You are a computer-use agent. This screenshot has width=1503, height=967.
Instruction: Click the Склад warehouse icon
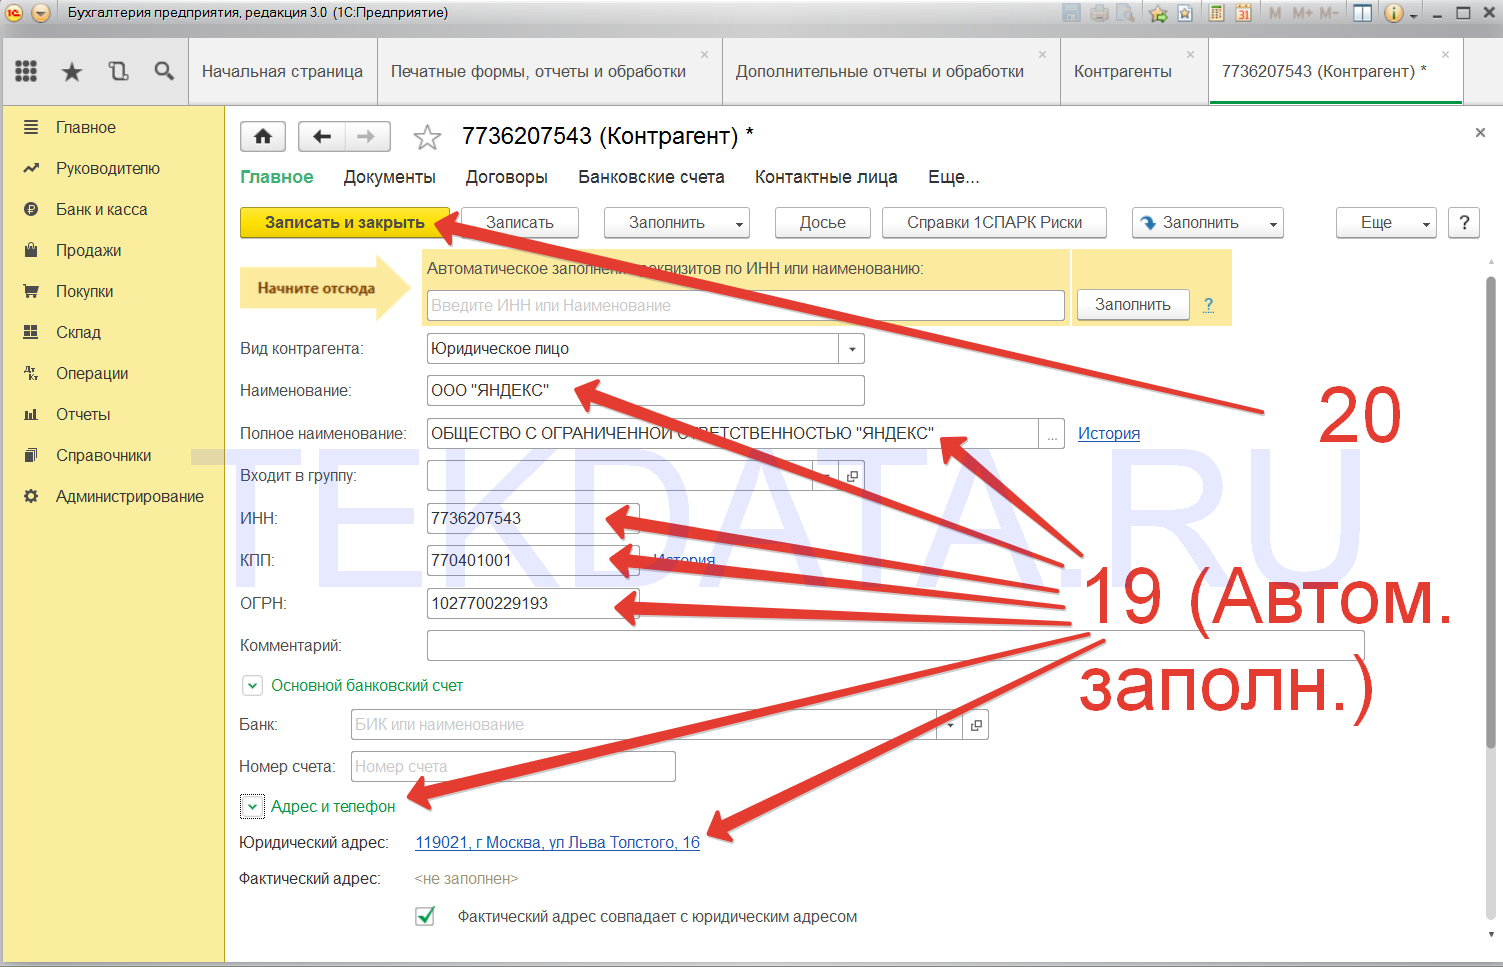pyautogui.click(x=31, y=332)
